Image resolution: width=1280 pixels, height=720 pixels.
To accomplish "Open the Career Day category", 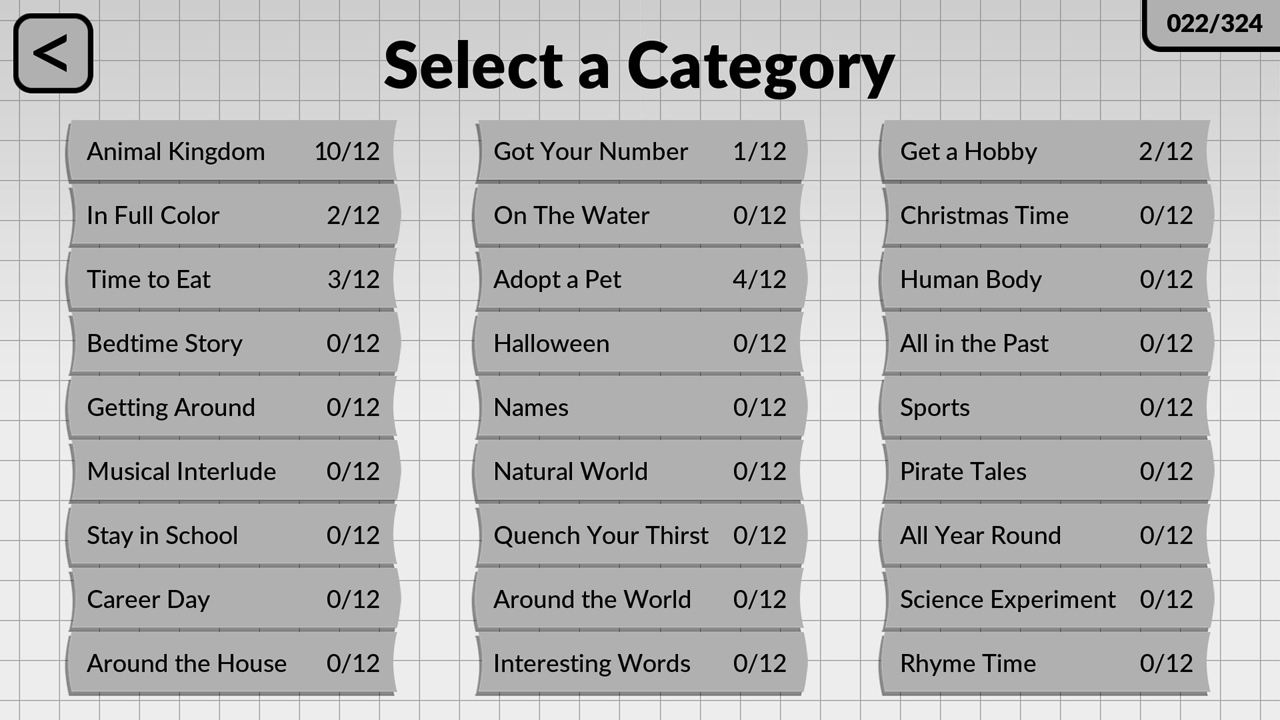I will 232,600.
